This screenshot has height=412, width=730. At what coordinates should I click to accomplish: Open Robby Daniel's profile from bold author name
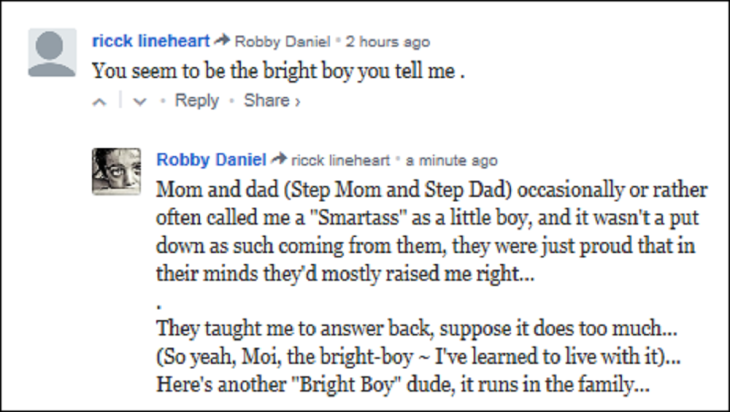point(212,159)
